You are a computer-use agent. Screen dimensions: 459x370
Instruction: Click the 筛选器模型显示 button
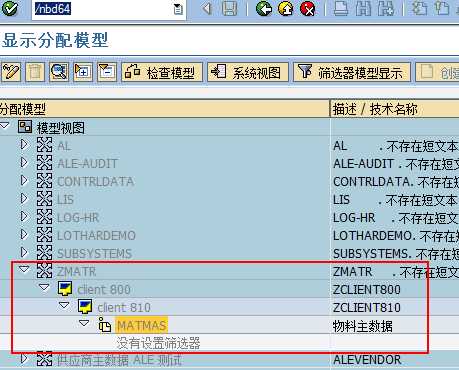coord(352,72)
